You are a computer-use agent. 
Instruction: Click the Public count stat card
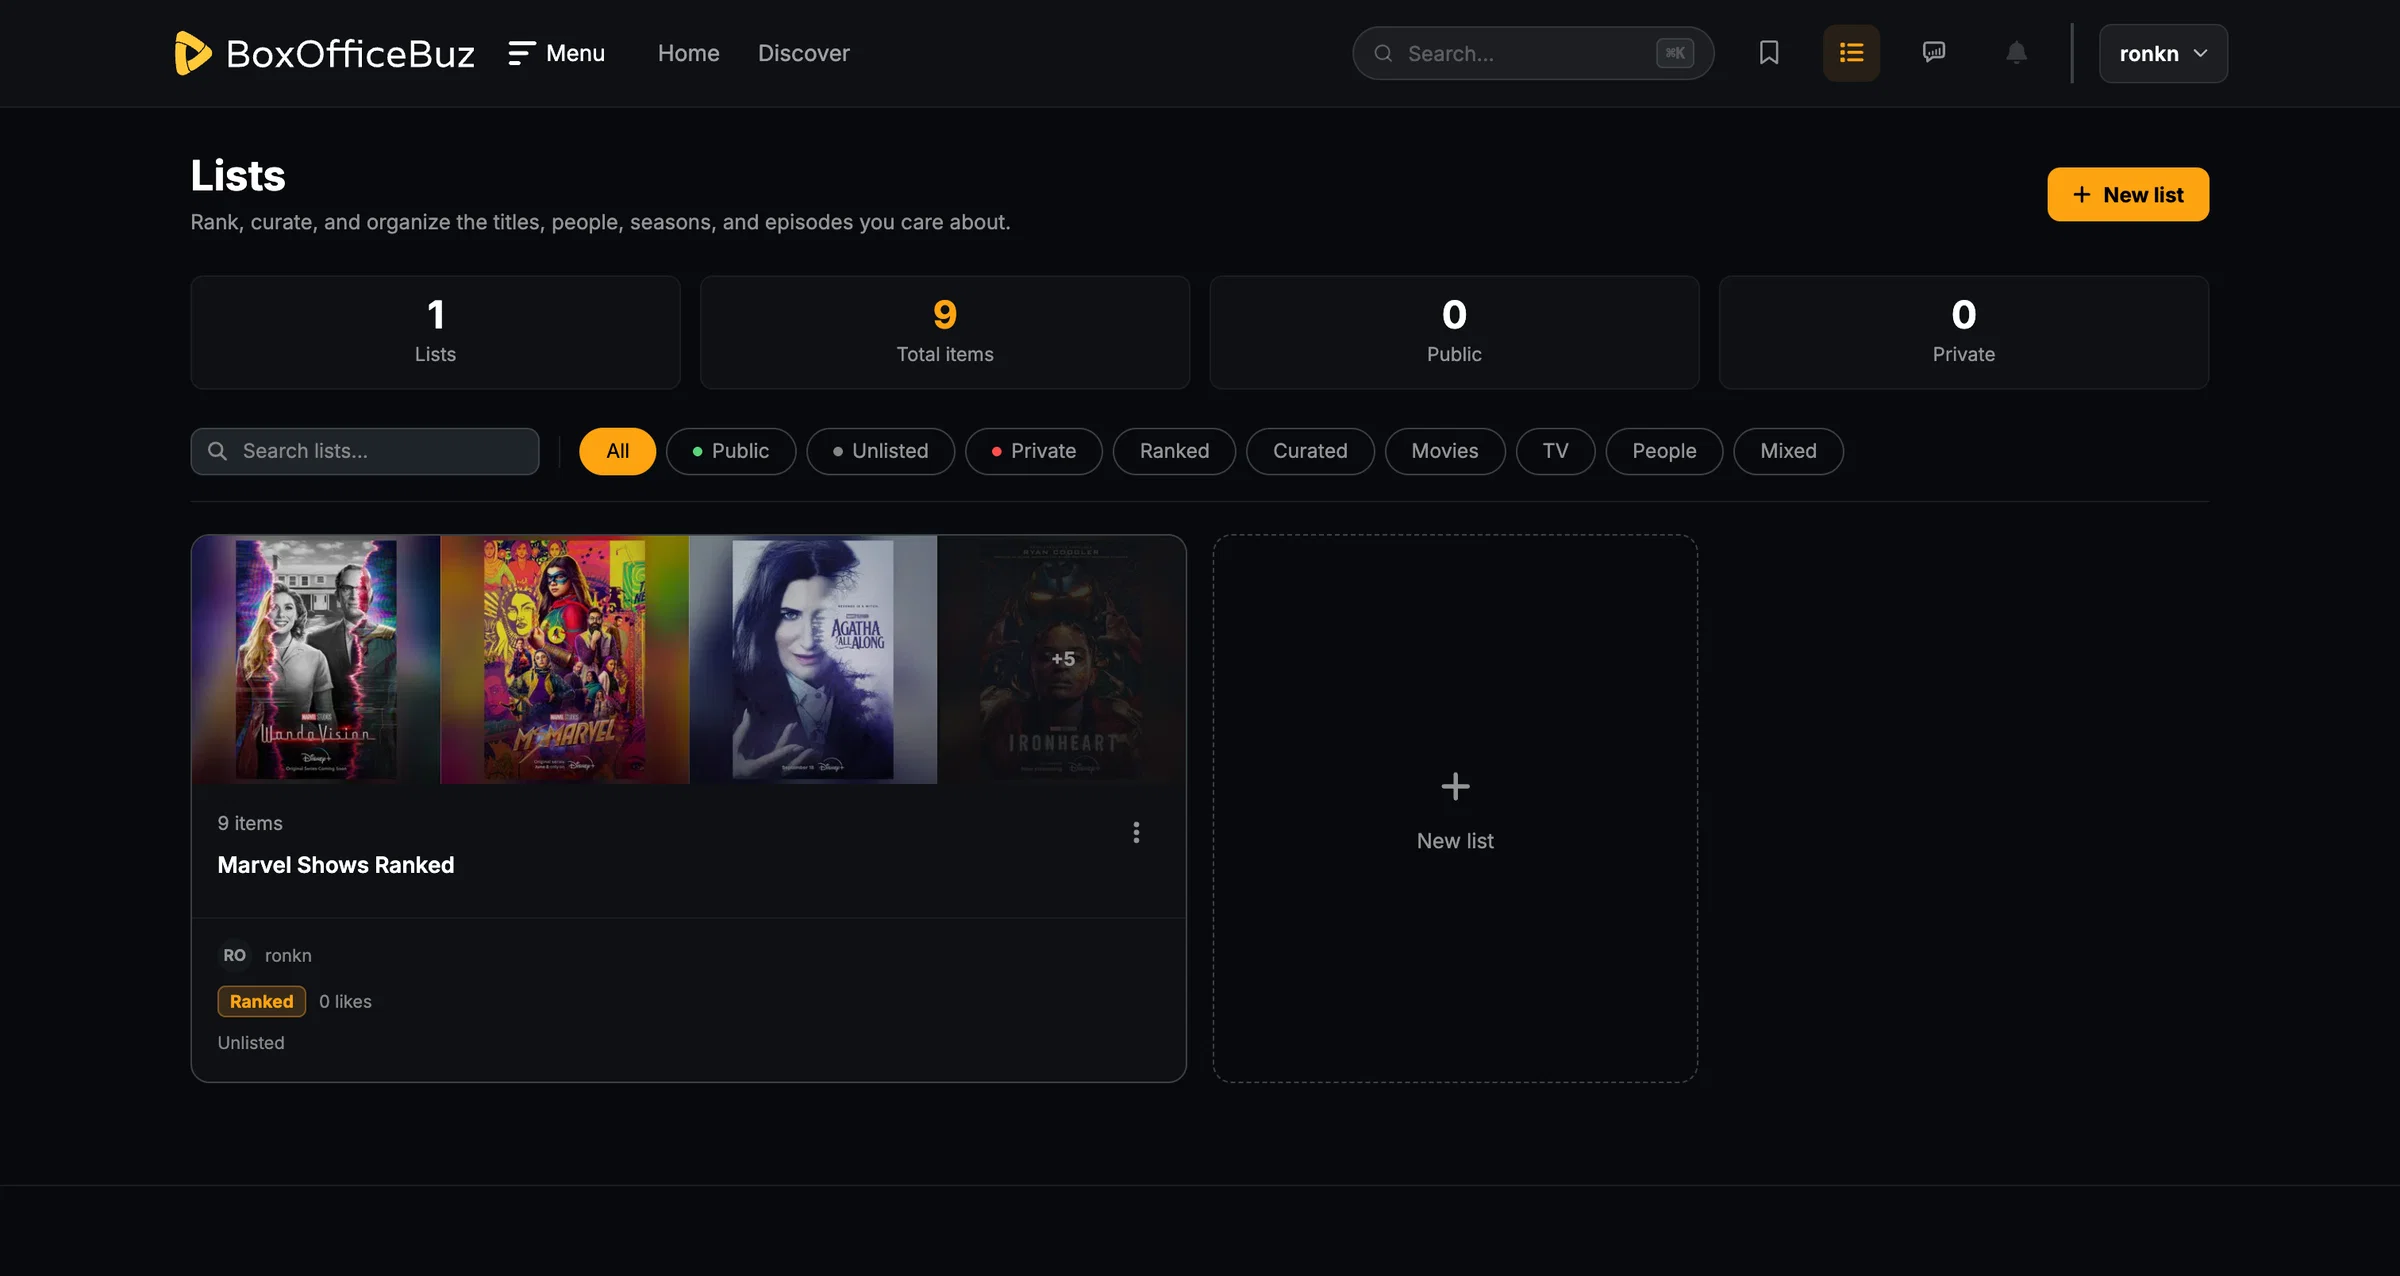tap(1454, 332)
